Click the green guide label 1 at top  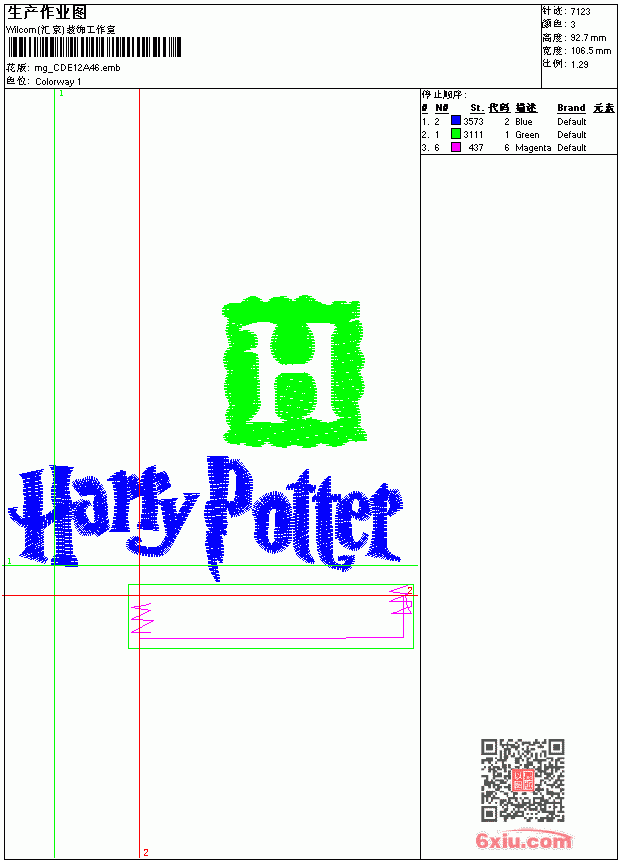tap(61, 94)
